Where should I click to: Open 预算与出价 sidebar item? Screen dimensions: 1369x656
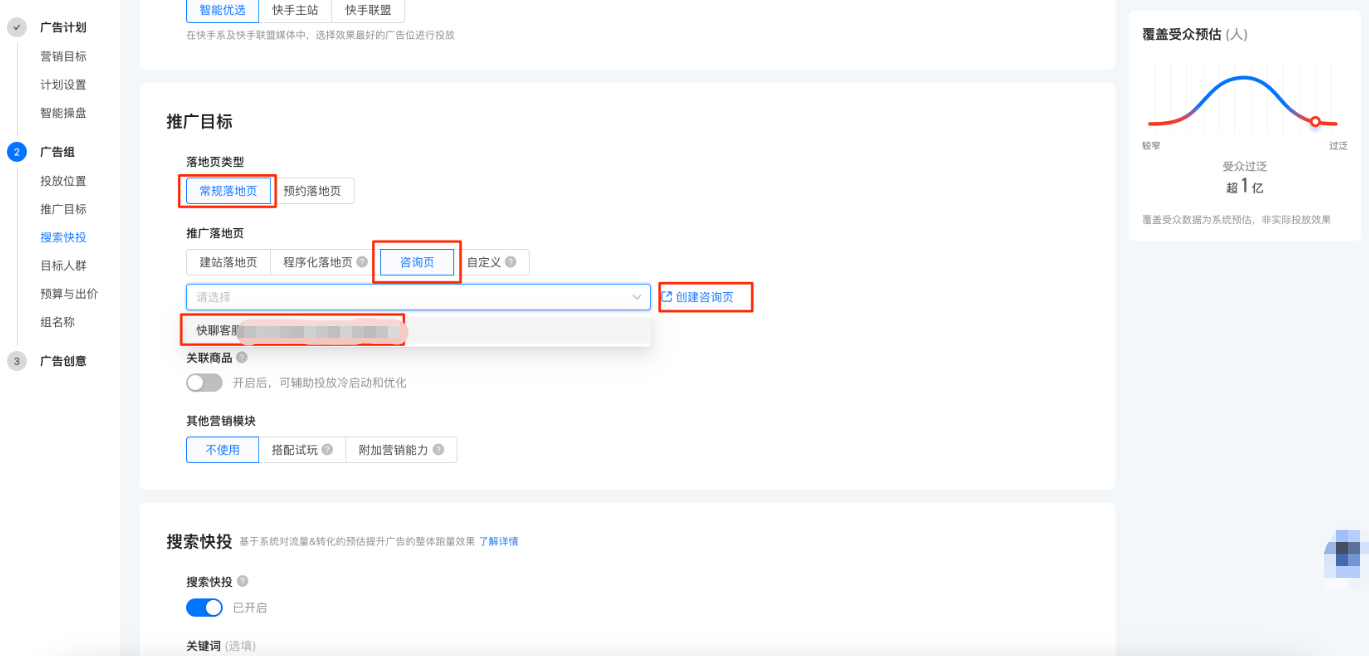tap(69, 294)
